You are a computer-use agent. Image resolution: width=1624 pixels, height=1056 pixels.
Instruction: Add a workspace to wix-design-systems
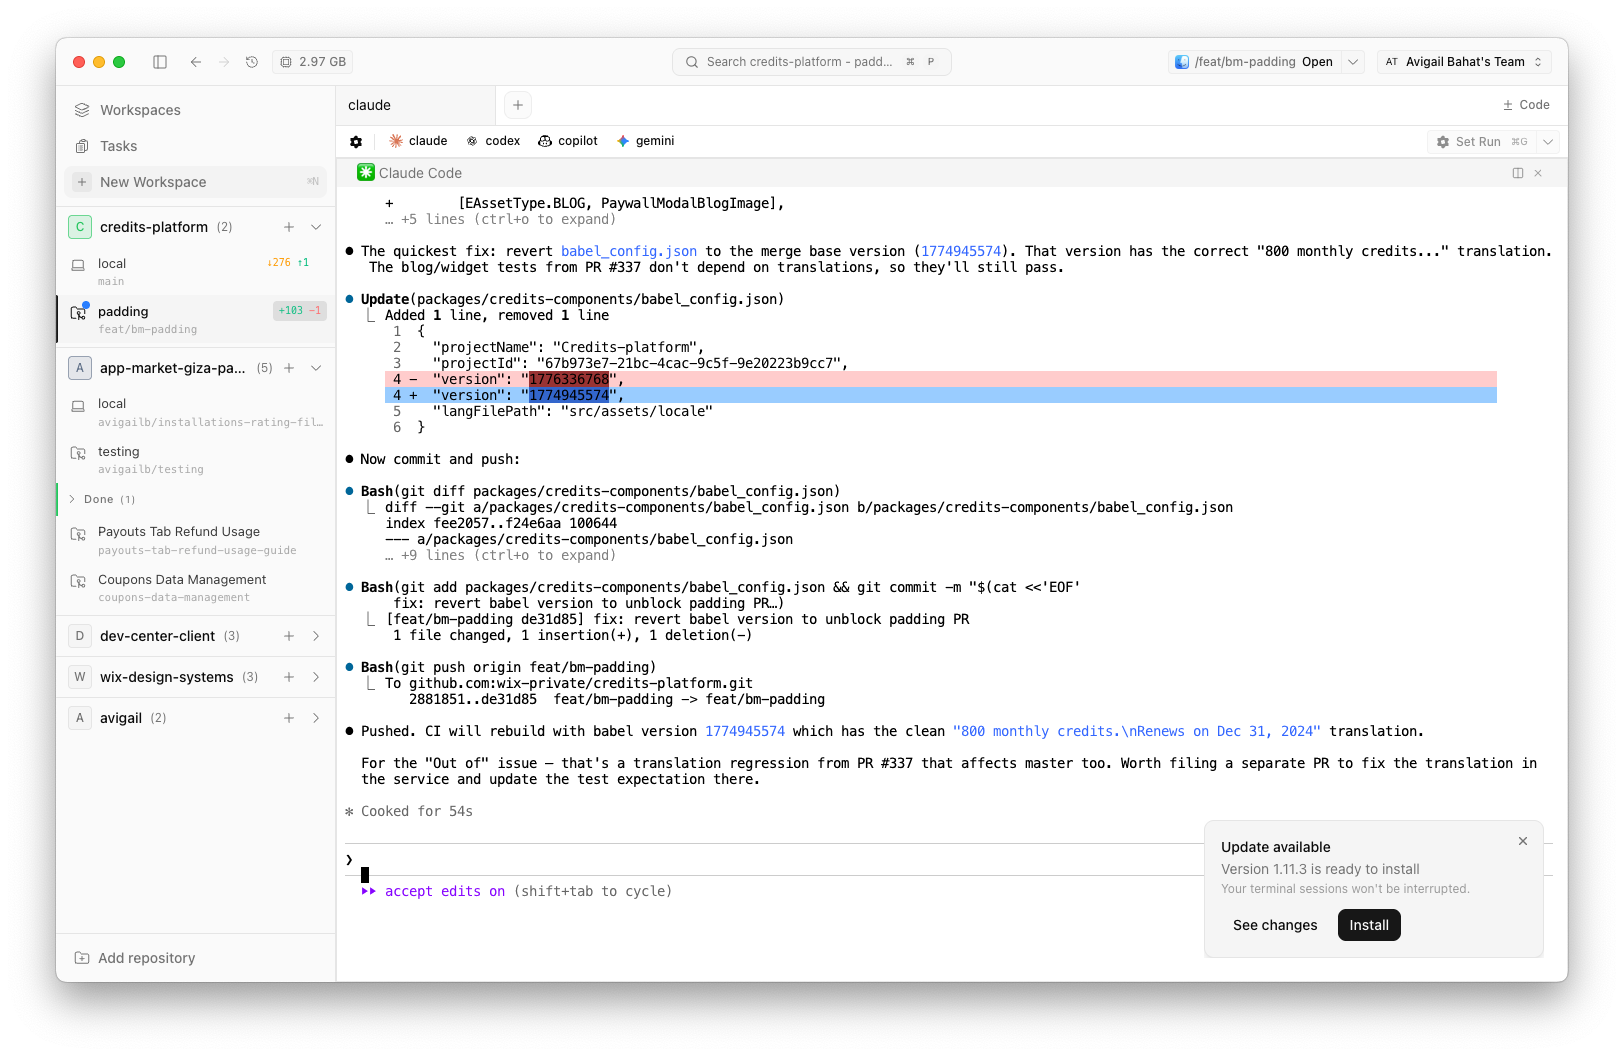(x=289, y=677)
